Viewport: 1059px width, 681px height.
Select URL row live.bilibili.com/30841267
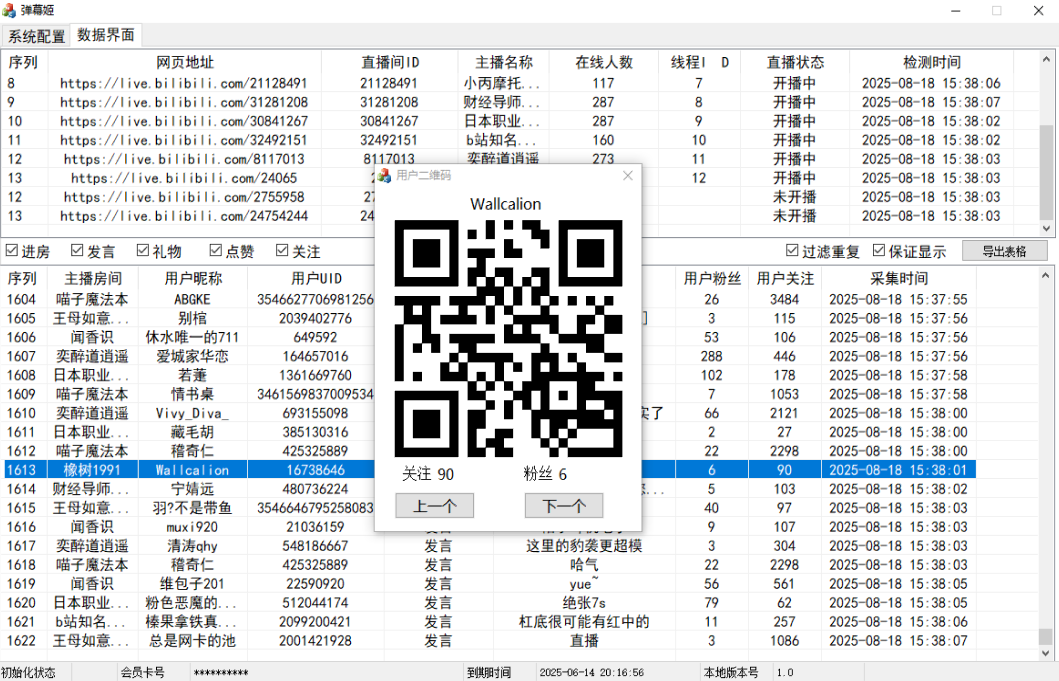click(184, 121)
